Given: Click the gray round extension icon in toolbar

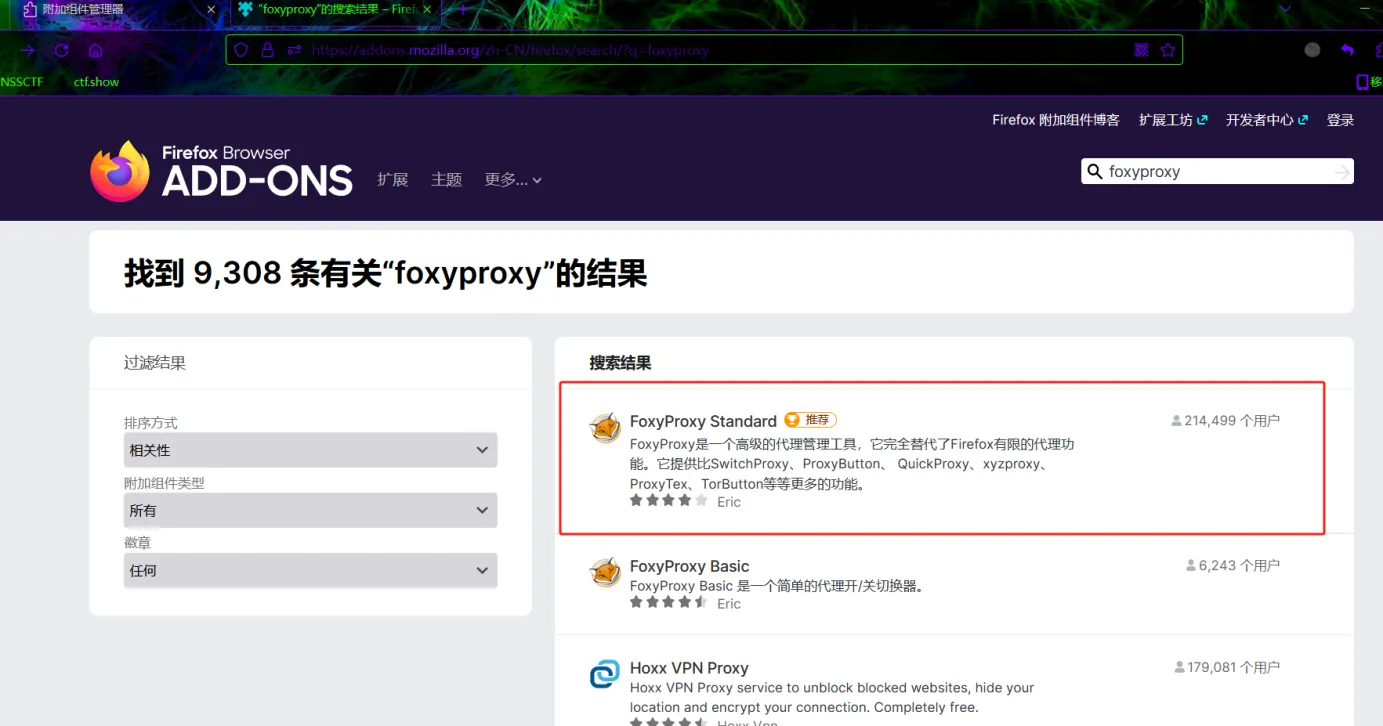Looking at the screenshot, I should tap(1313, 50).
